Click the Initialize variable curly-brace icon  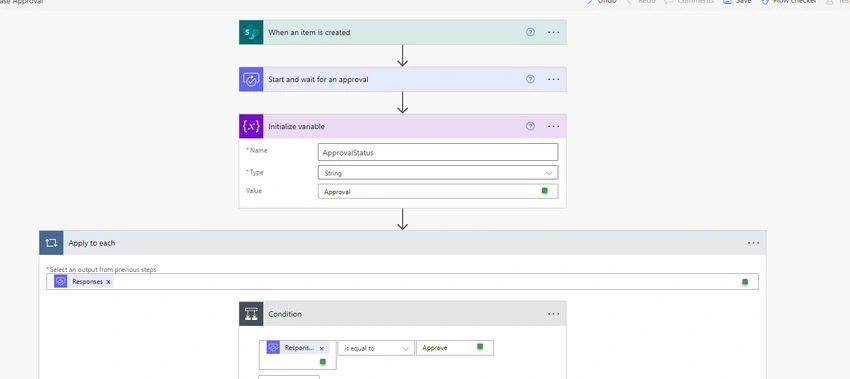[251, 126]
